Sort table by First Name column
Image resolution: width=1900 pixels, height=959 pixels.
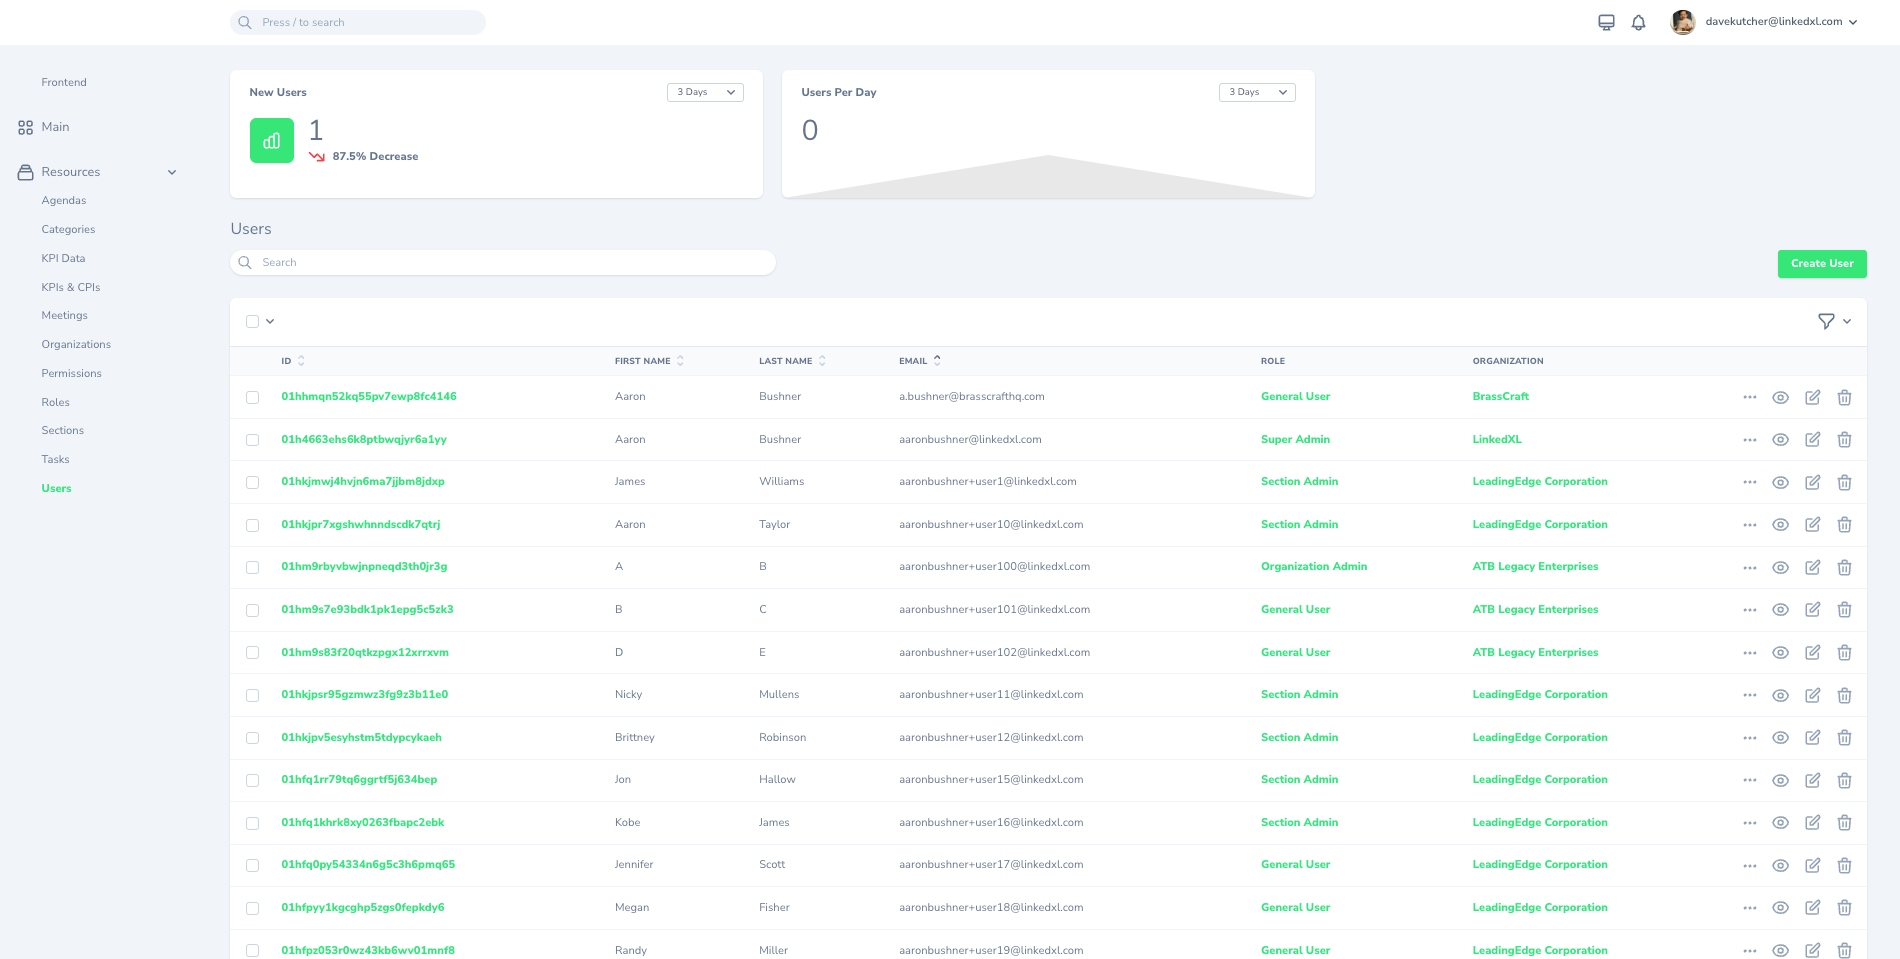point(649,361)
